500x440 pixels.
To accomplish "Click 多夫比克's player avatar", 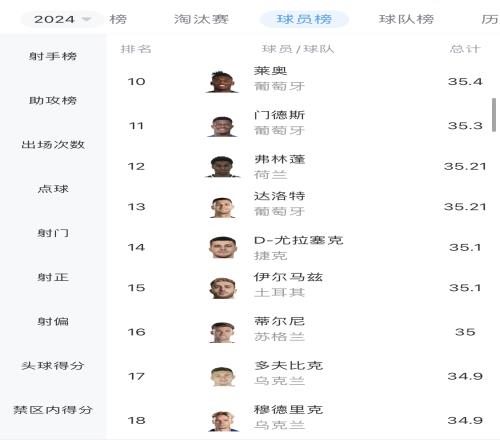I will point(223,376).
